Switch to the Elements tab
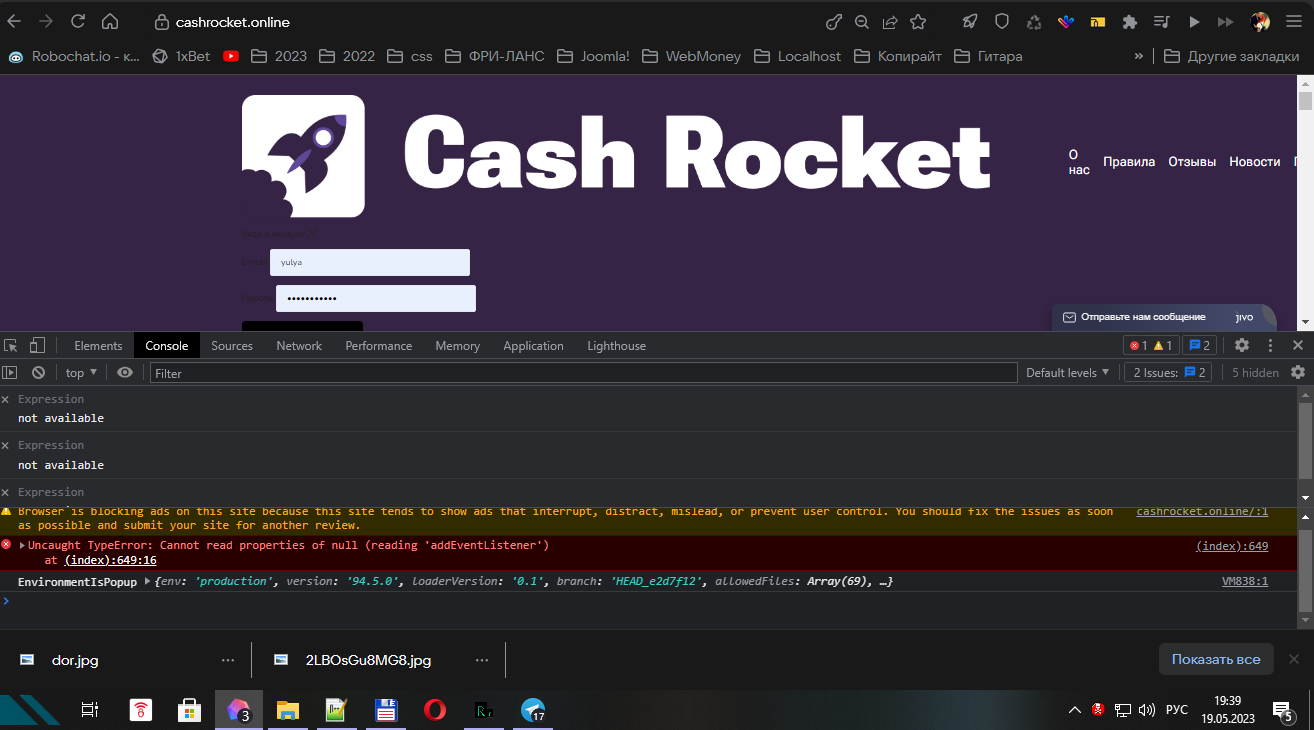1314x730 pixels. tap(98, 345)
